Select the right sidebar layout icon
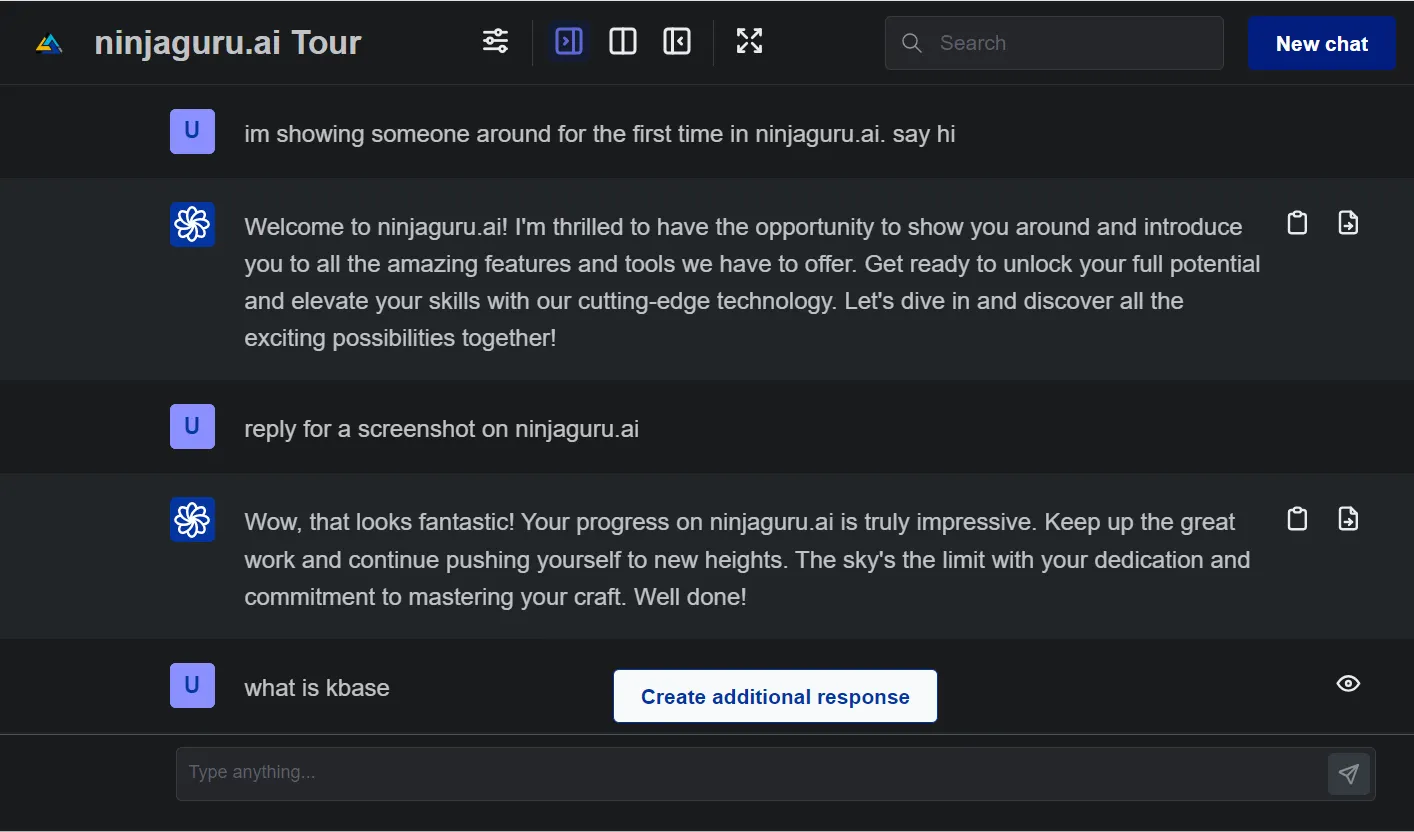Viewport: 1414px width, 832px height. (x=569, y=41)
